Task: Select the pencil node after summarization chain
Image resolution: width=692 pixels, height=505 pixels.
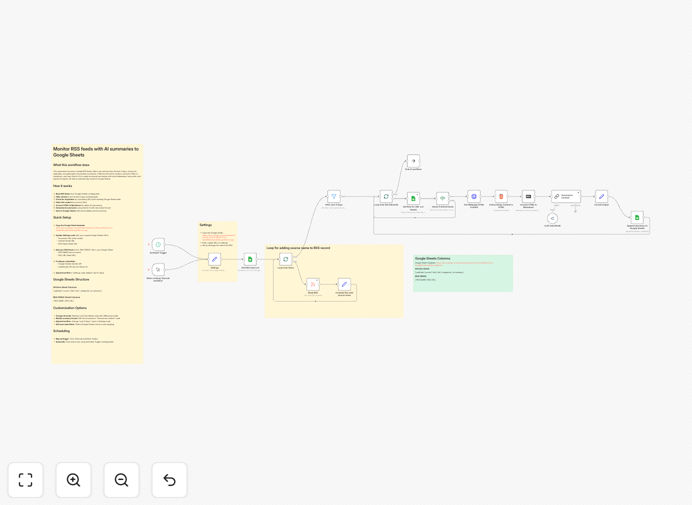Action: (601, 196)
